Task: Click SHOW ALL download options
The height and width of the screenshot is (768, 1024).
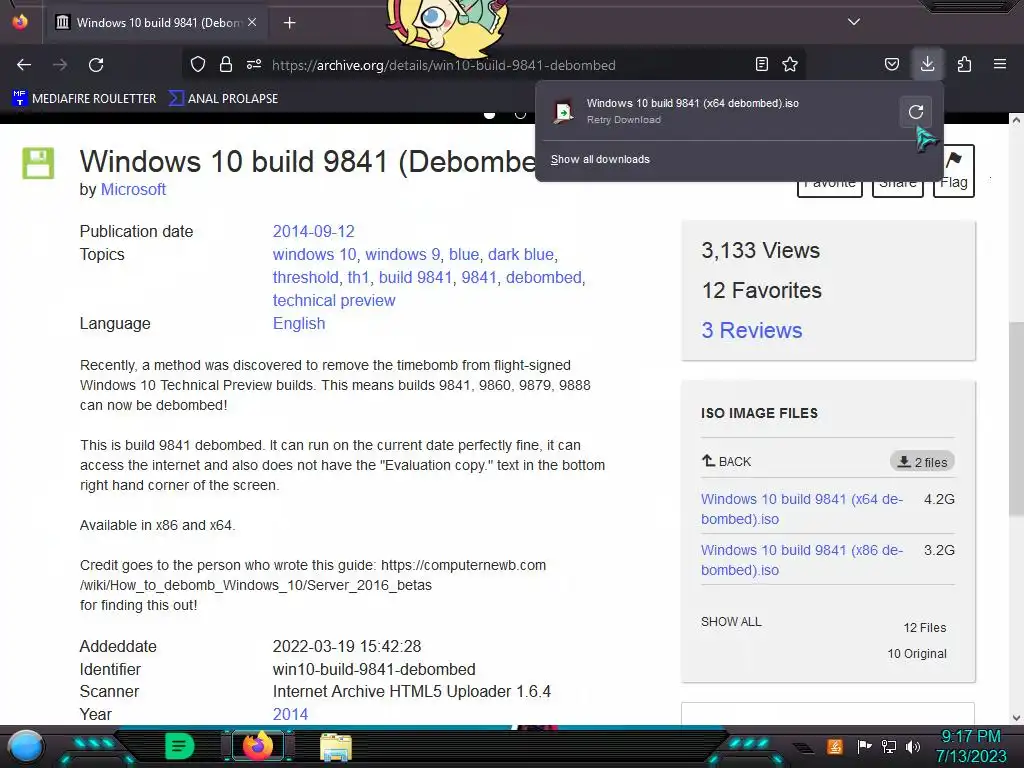Action: coord(731,622)
